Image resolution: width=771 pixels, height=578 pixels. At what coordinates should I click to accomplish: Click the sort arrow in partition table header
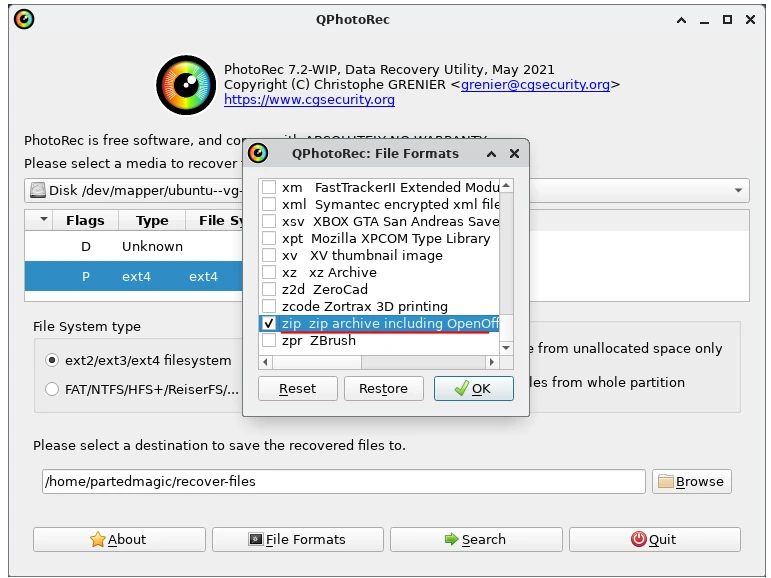pyautogui.click(x=42, y=220)
